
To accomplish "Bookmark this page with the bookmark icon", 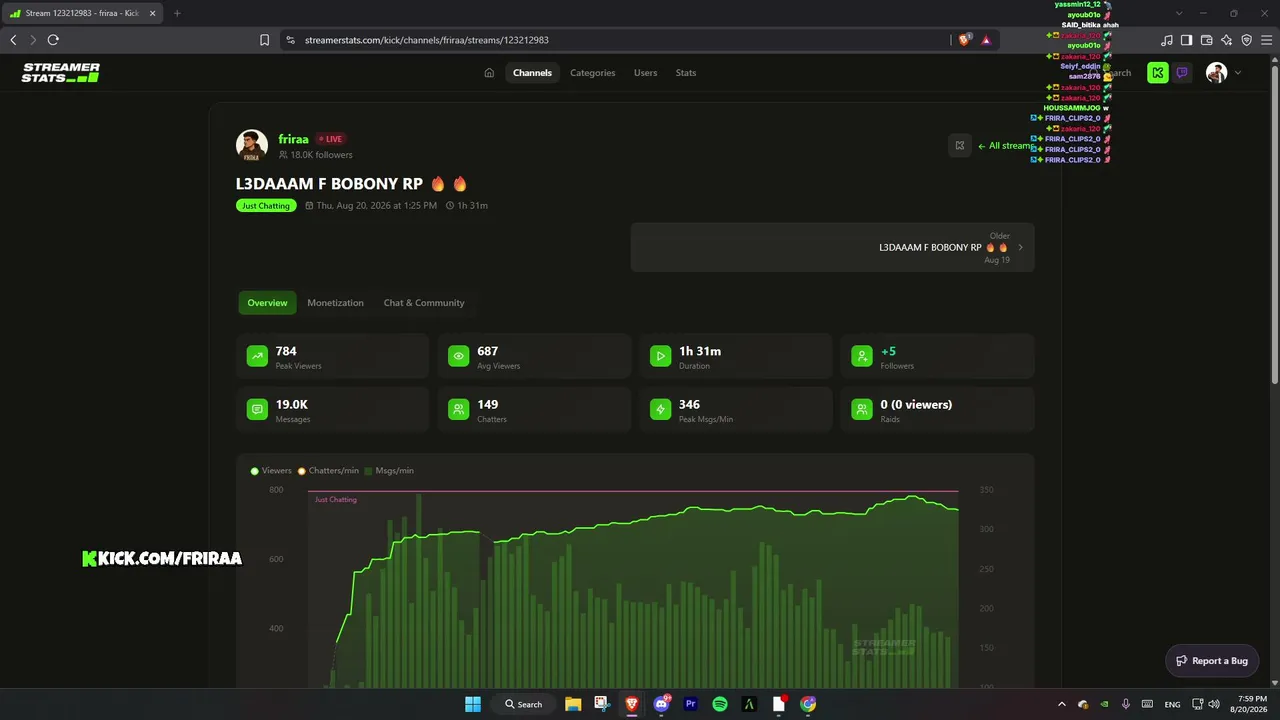I will click(x=264, y=40).
